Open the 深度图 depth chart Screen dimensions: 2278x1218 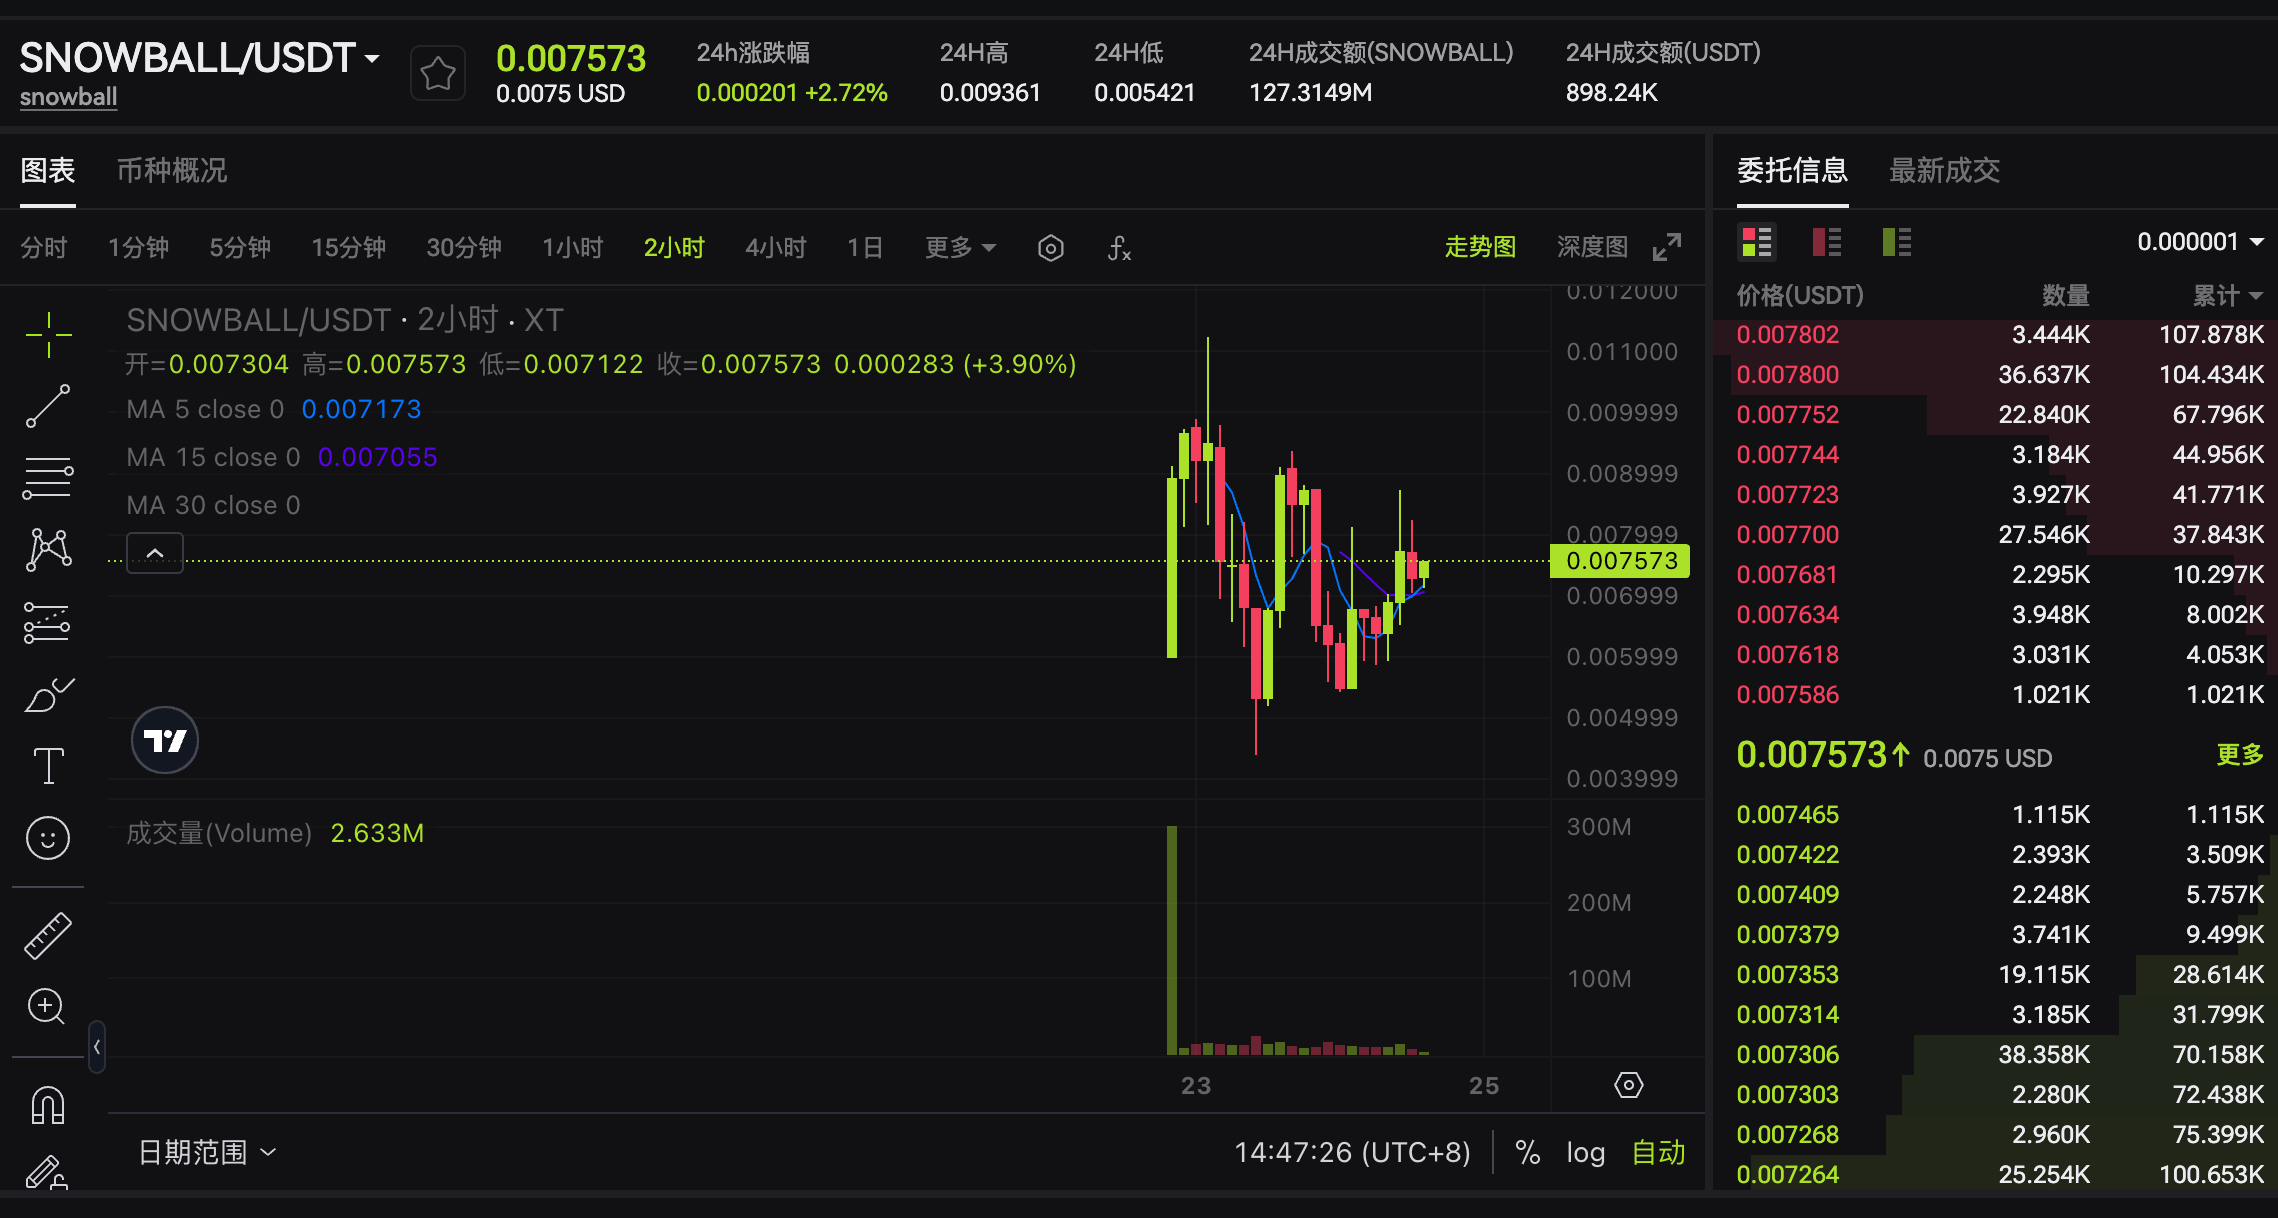(x=1591, y=247)
